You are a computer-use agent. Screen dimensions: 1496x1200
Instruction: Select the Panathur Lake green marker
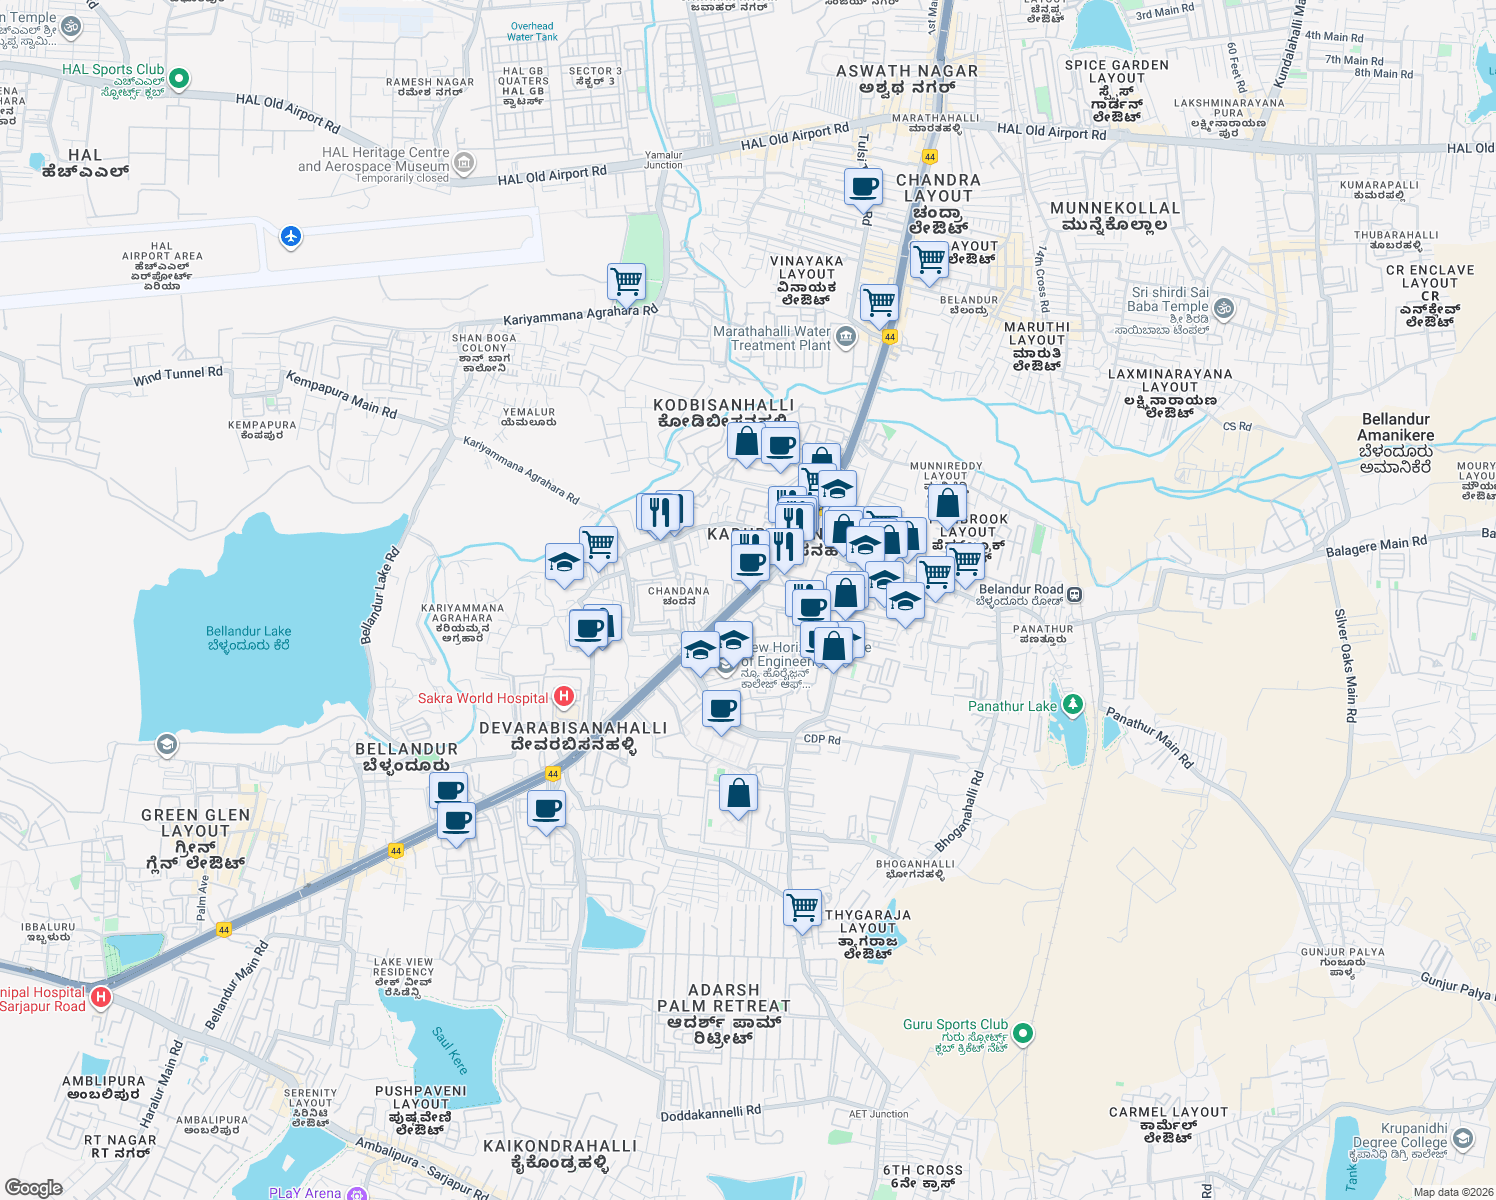(1073, 704)
